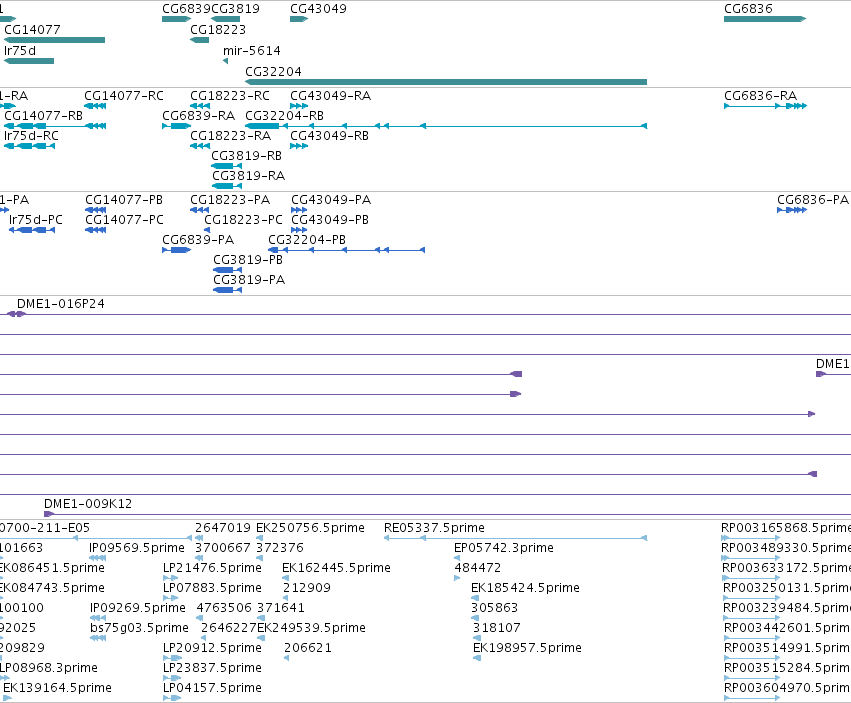This screenshot has width=851, height=703.
Task: Select protein CG18223-PA feature
Action: point(200,210)
